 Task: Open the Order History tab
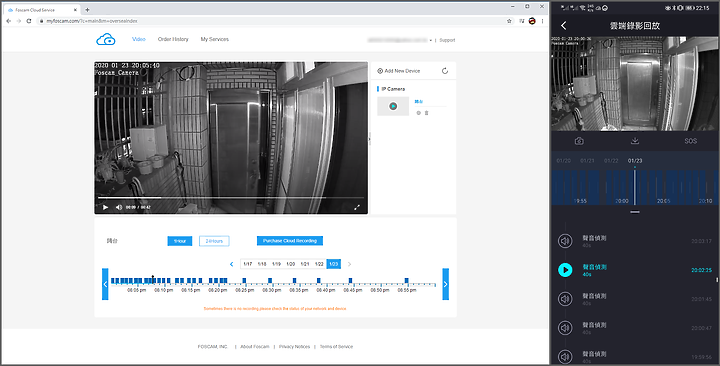pos(173,39)
